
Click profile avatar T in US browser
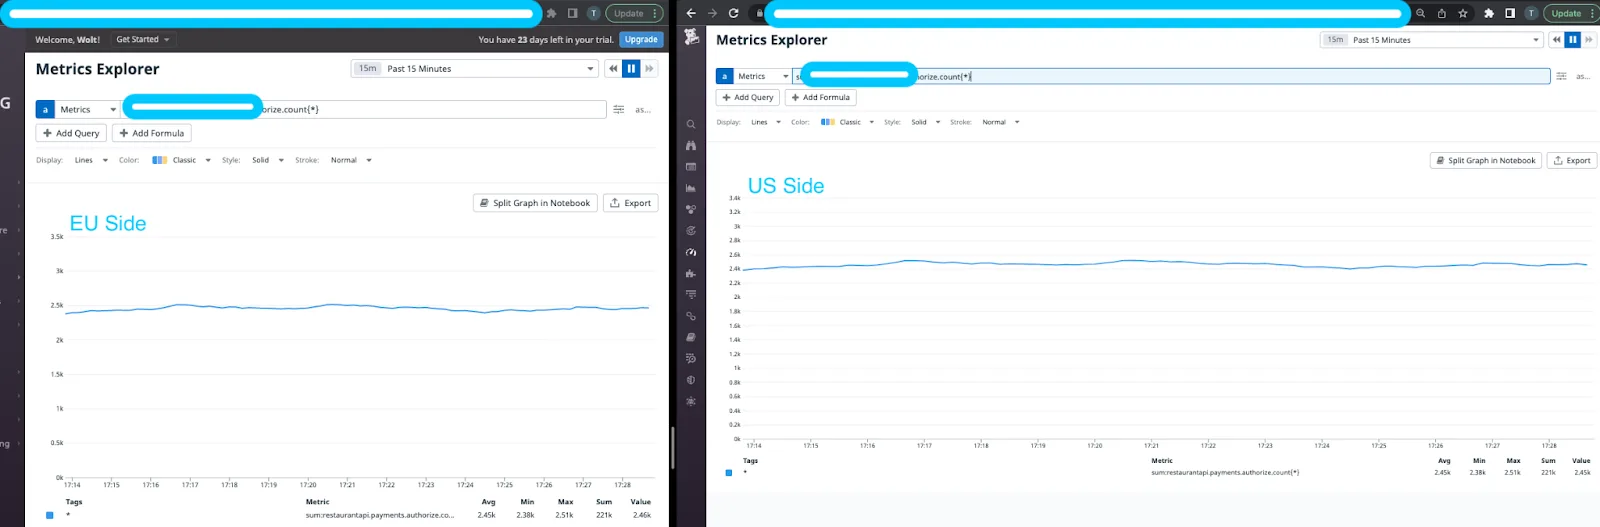click(1531, 13)
